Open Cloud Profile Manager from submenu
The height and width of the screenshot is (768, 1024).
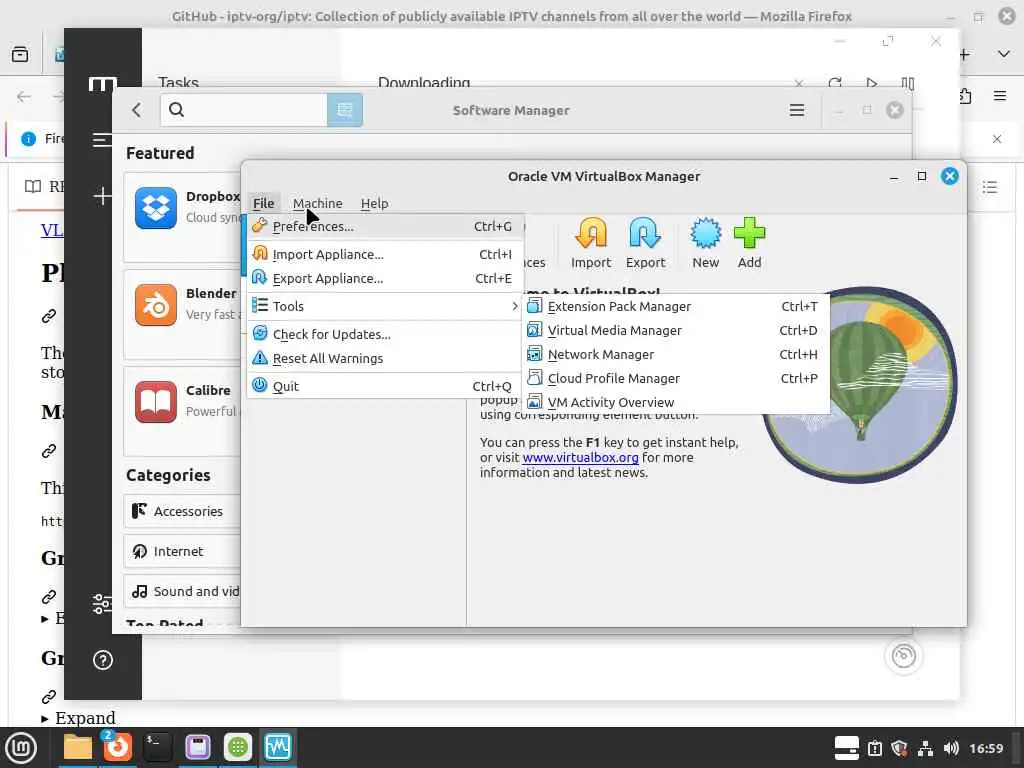(x=676, y=378)
